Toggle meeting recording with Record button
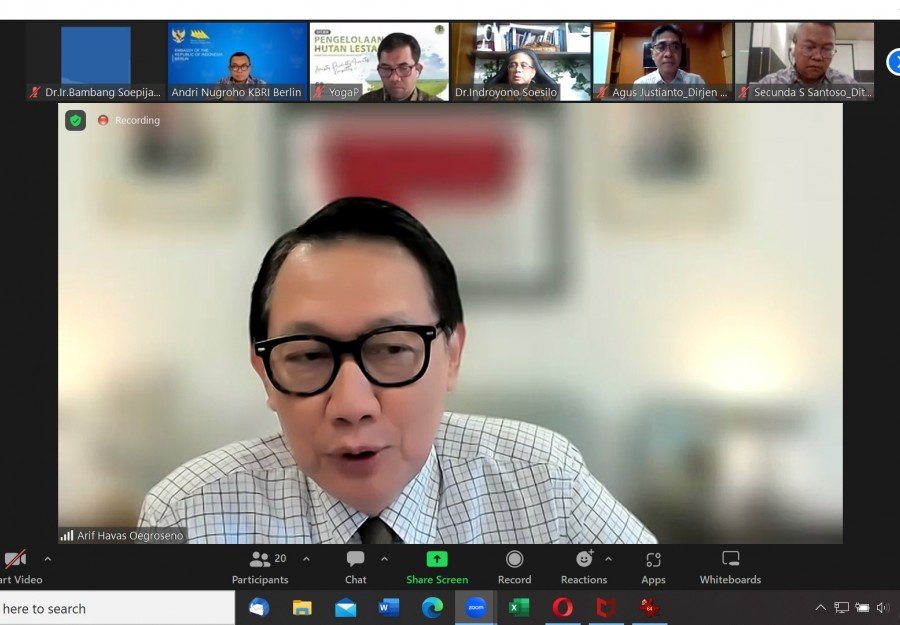The width and height of the screenshot is (900, 625). [514, 566]
